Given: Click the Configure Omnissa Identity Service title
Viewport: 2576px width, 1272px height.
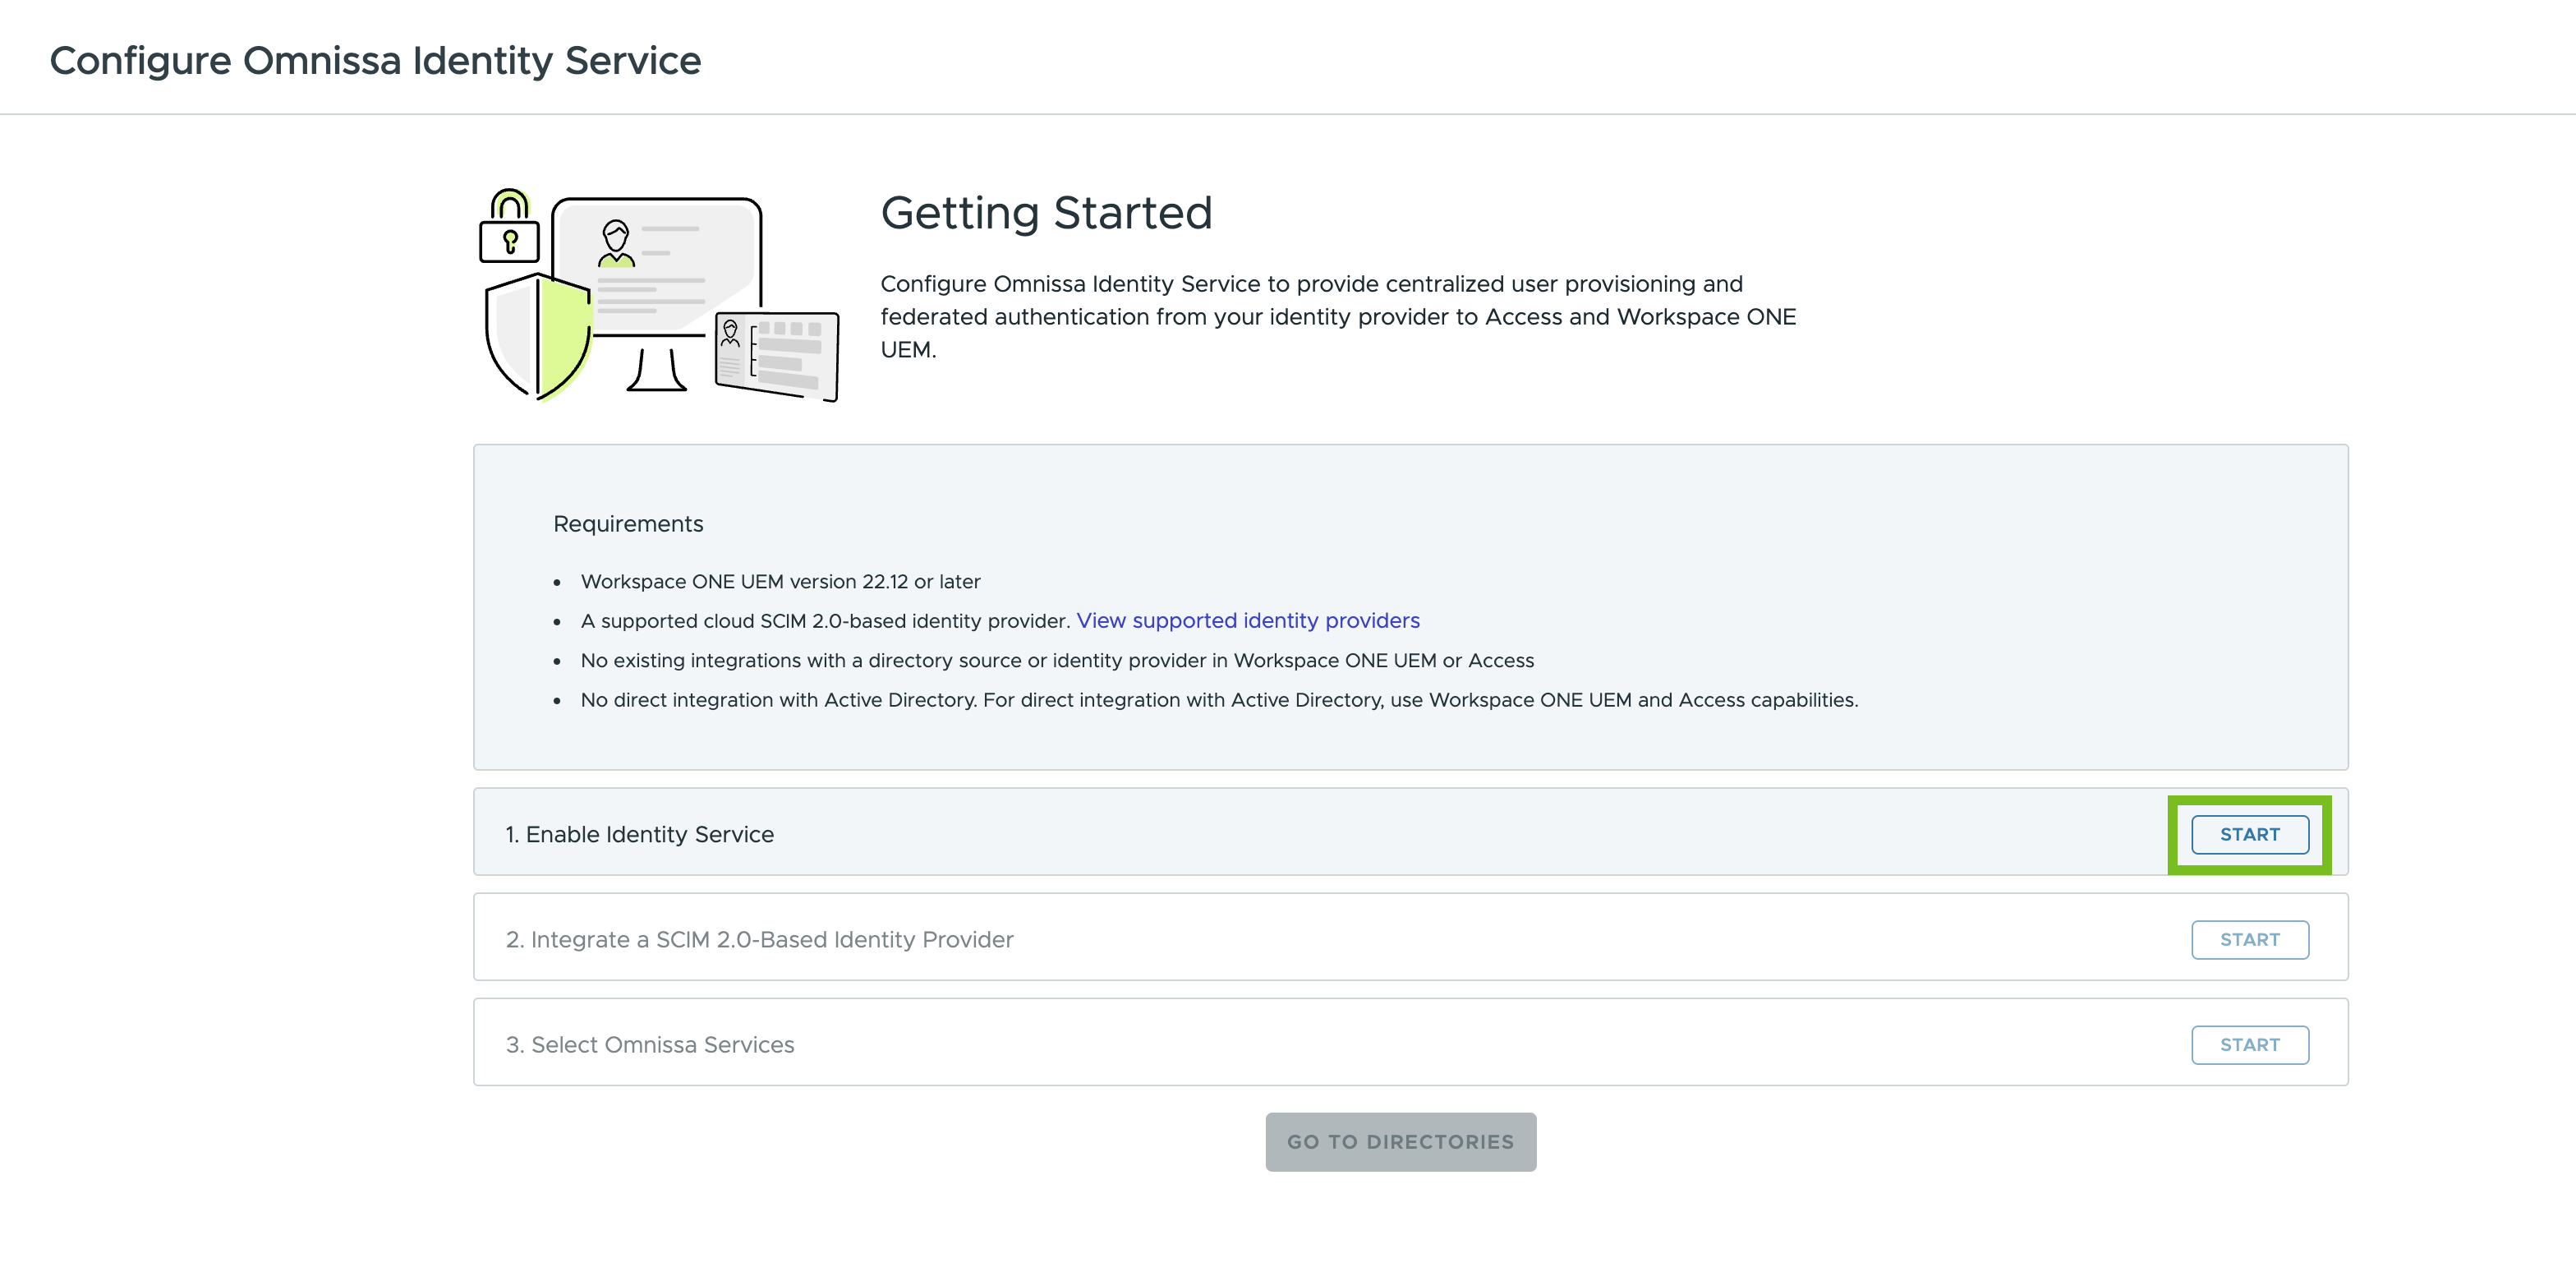Looking at the screenshot, I should 375,60.
